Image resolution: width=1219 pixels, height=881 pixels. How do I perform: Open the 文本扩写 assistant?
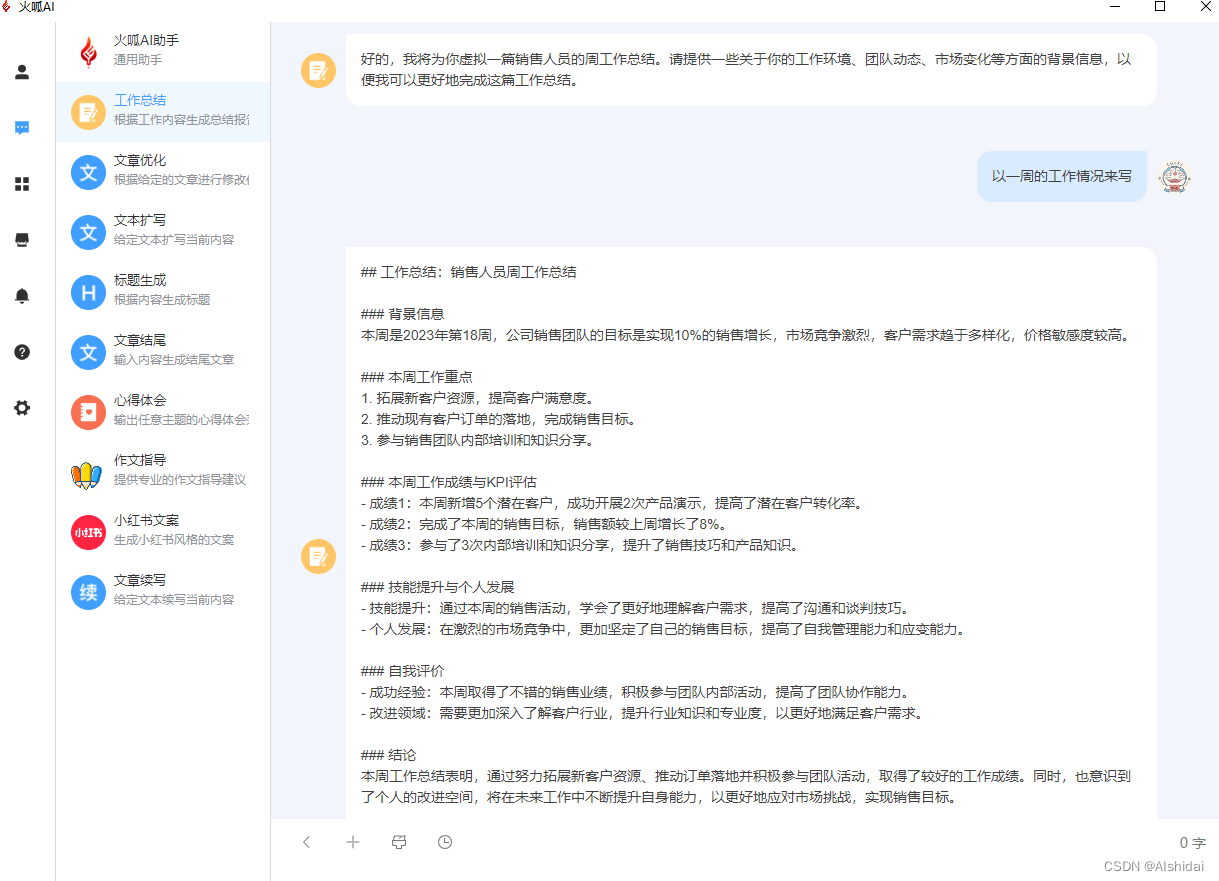pyautogui.click(x=163, y=232)
